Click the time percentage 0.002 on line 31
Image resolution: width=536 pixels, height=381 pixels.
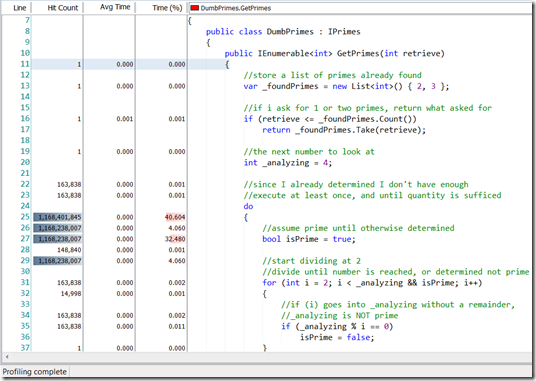(177, 283)
